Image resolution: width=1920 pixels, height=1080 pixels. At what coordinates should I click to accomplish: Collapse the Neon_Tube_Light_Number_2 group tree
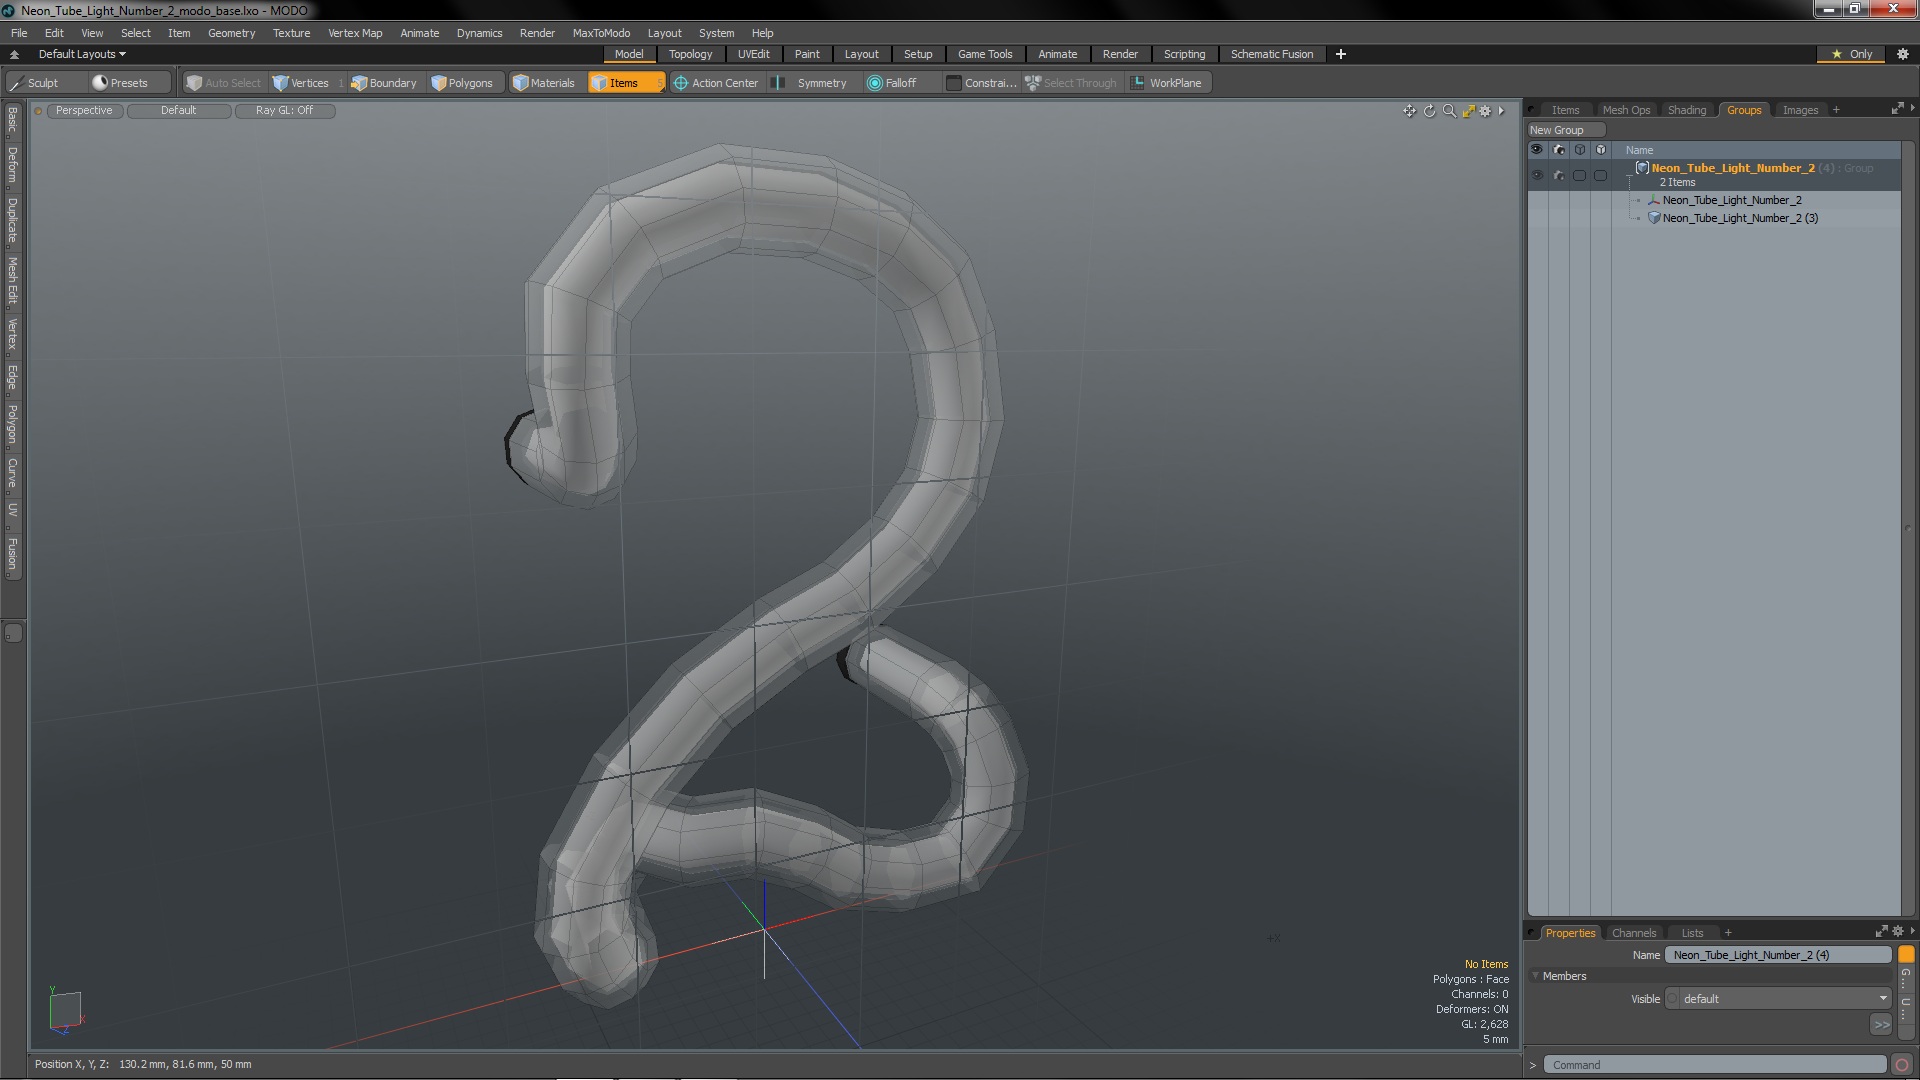click(x=1629, y=175)
